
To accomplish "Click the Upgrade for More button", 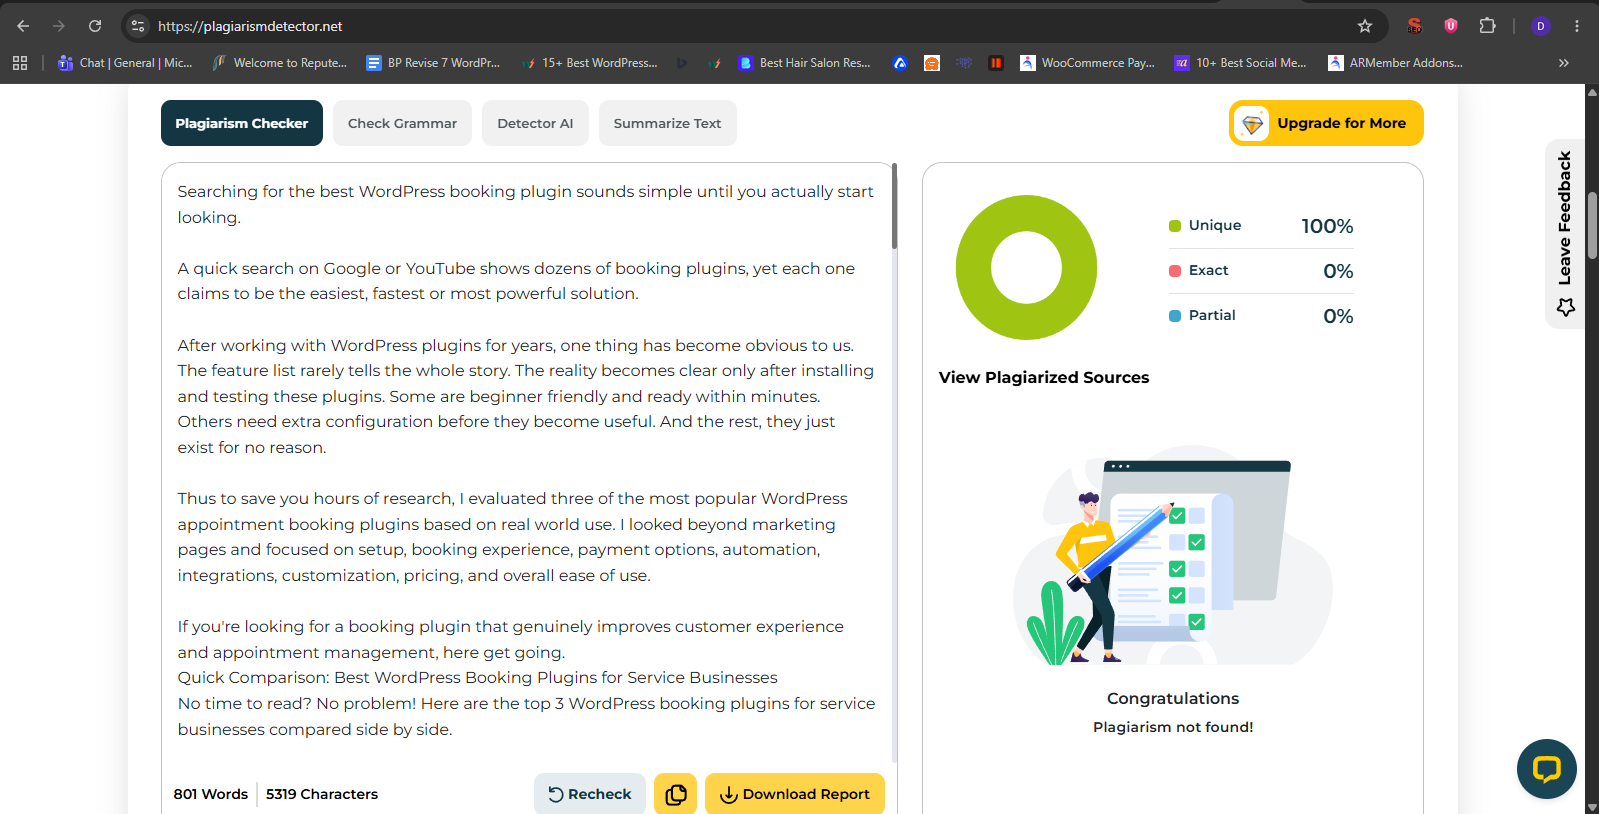I will tap(1326, 123).
